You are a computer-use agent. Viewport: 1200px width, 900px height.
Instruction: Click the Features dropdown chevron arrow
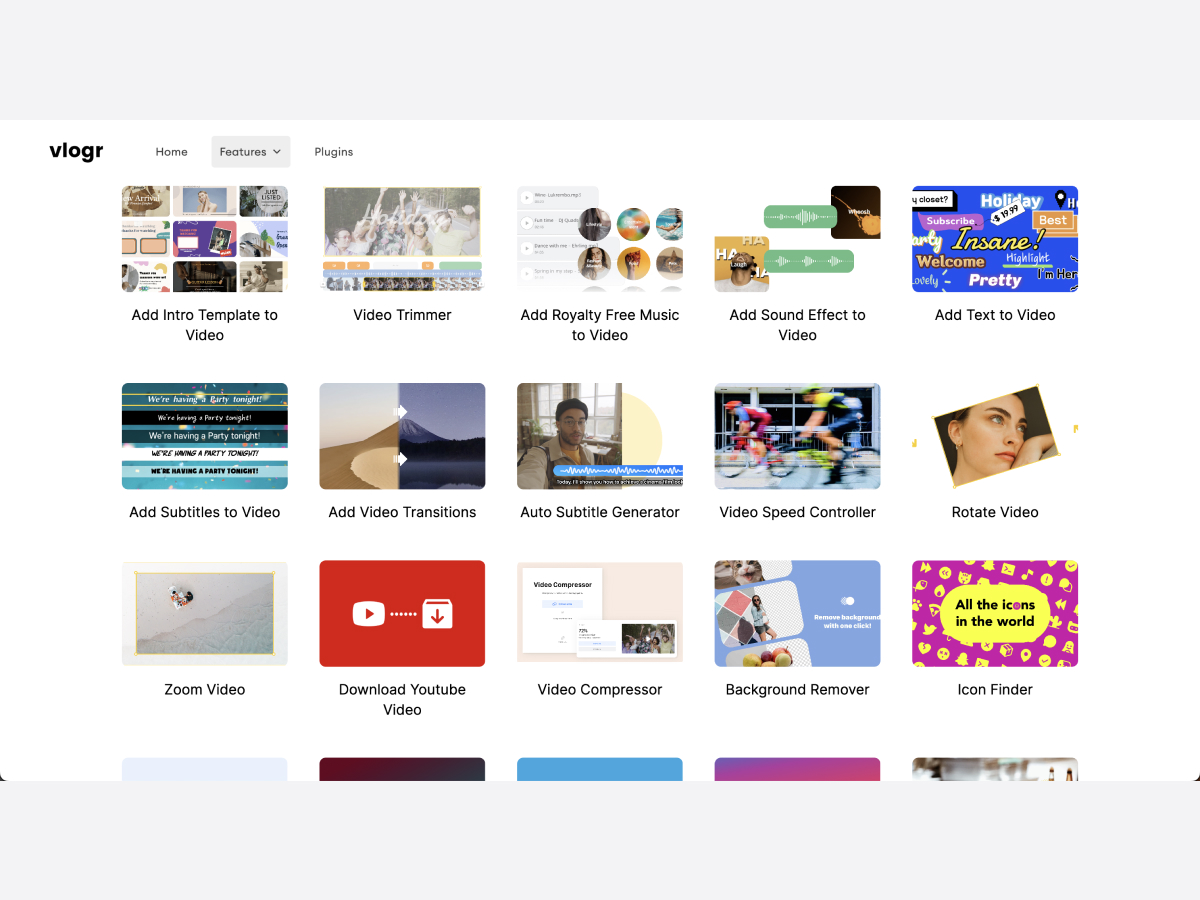pos(277,152)
